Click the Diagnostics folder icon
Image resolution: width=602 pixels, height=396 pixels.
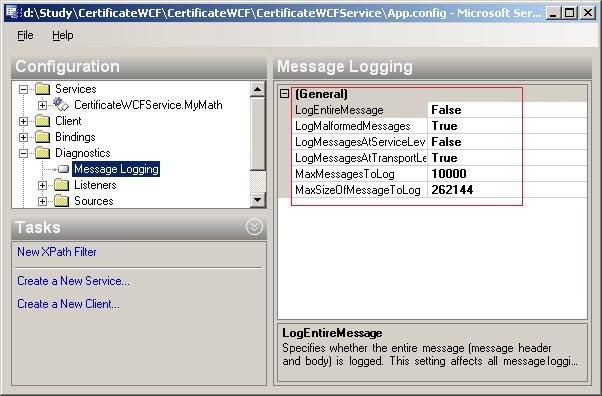coord(43,153)
